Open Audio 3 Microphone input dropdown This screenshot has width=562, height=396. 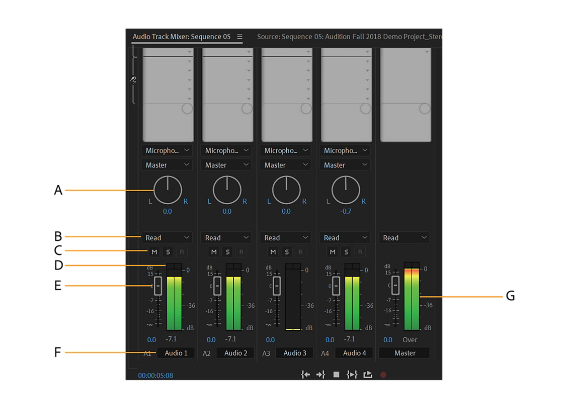[x=285, y=151]
